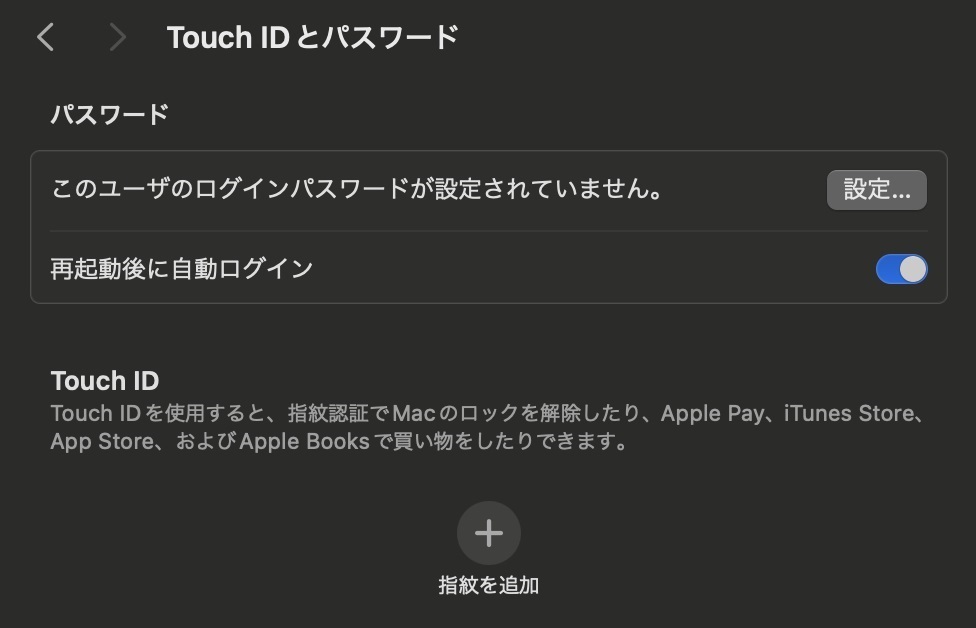Click the 再起動後に自動ログイン label text

[182, 269]
